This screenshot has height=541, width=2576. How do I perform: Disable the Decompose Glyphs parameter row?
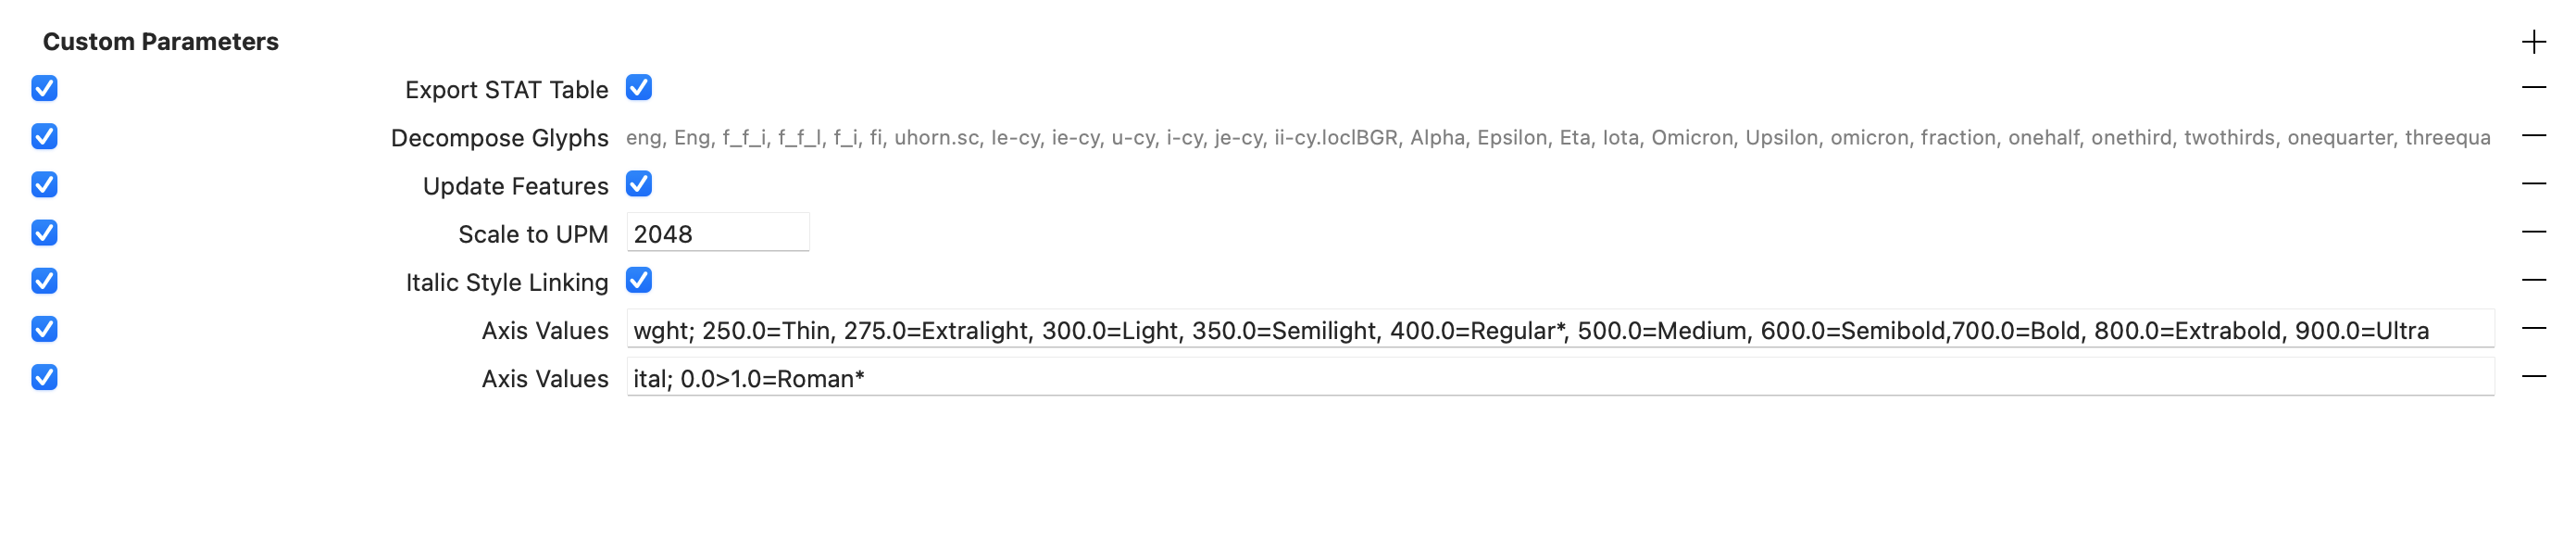tap(44, 136)
